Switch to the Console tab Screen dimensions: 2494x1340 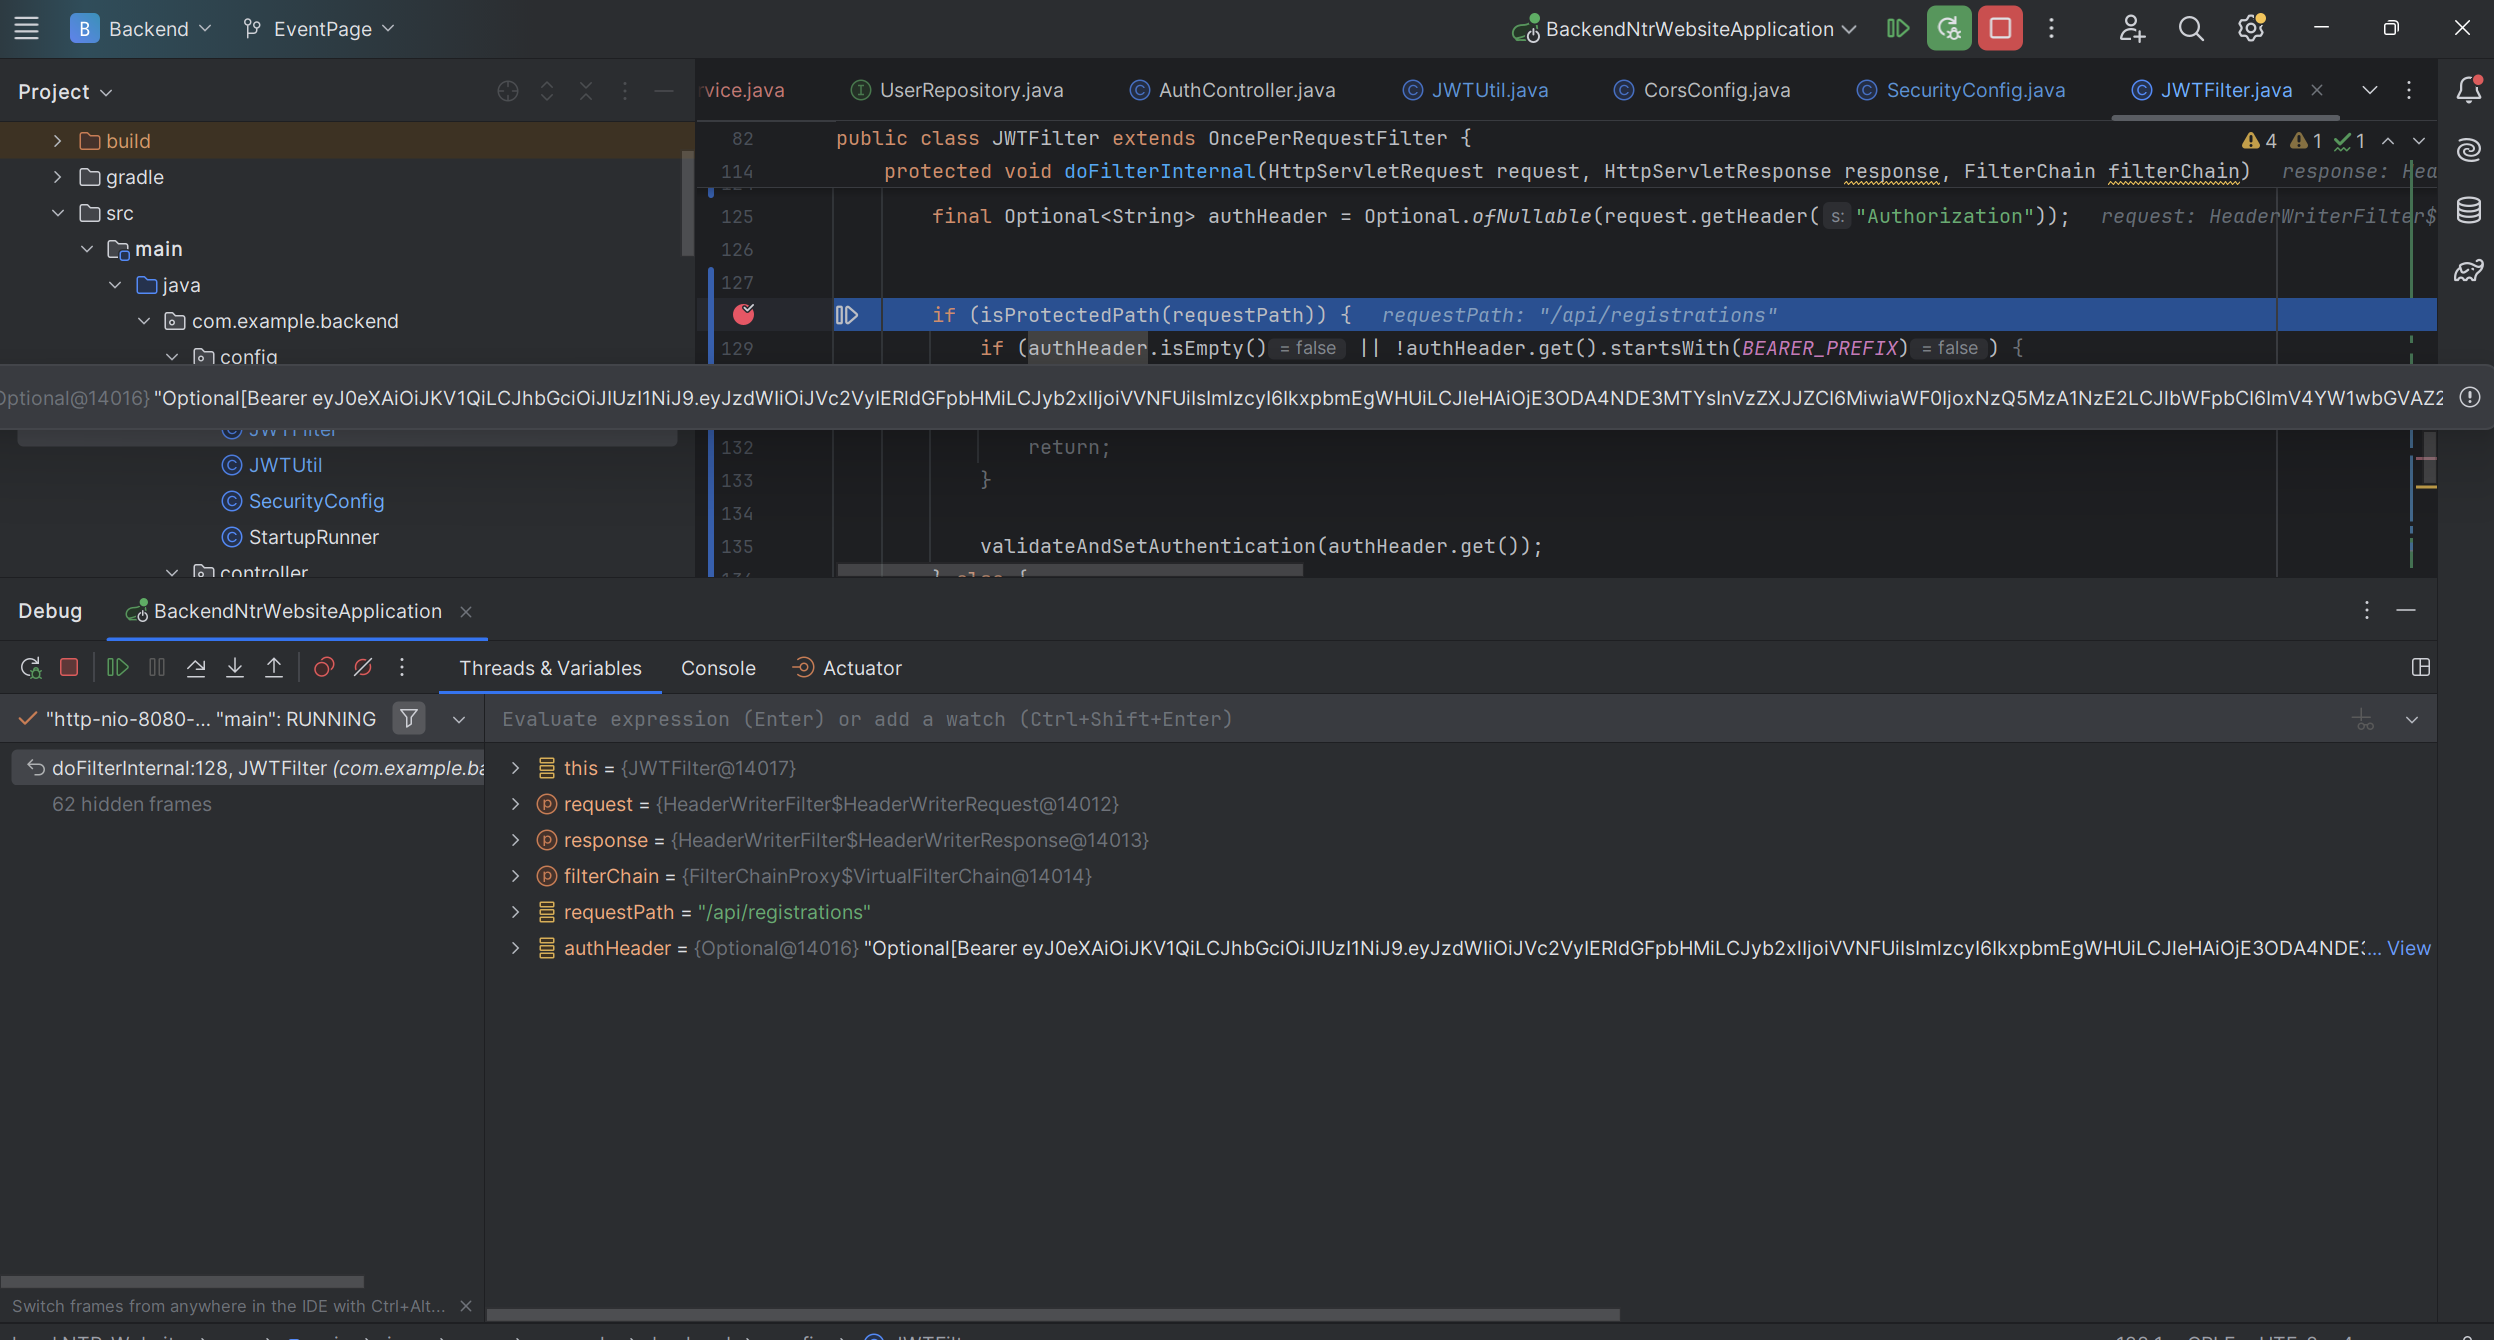(718, 668)
